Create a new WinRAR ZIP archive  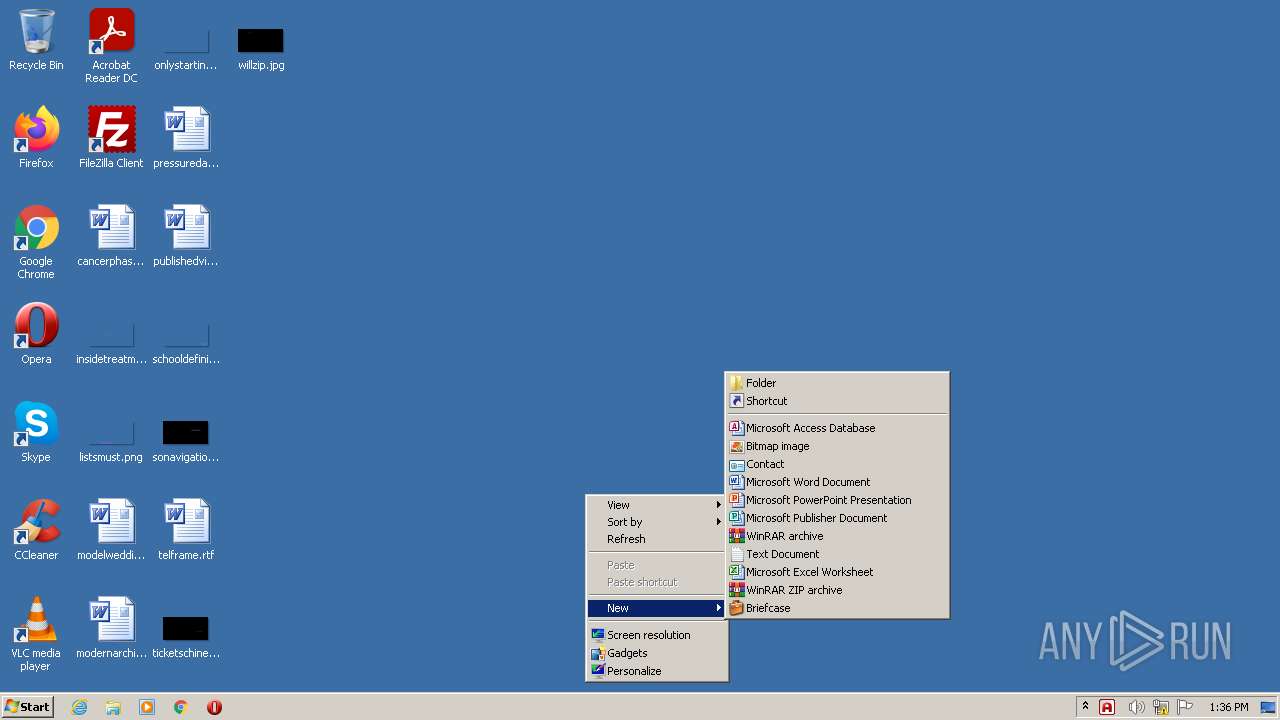(837, 590)
